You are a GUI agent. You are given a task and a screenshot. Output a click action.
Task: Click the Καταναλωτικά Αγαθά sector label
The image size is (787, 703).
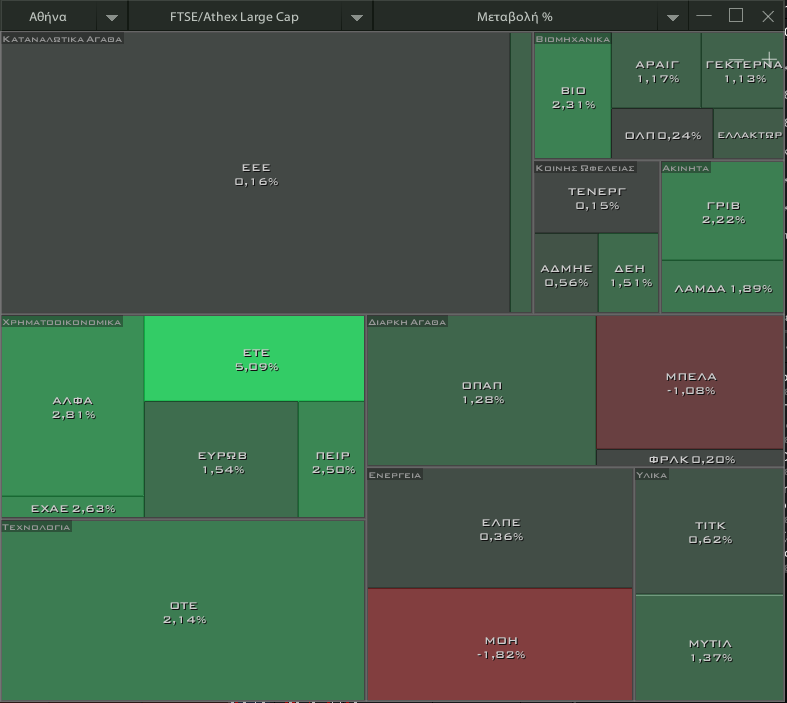(x=62, y=39)
